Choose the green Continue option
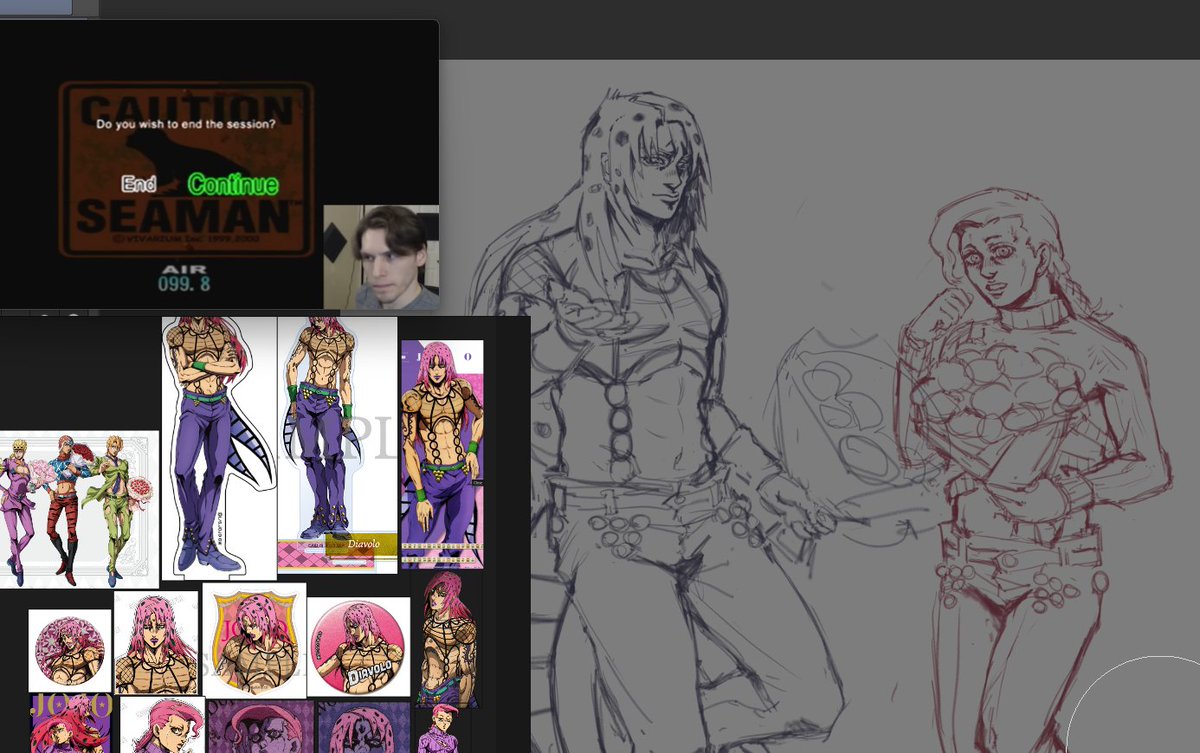 click(233, 184)
